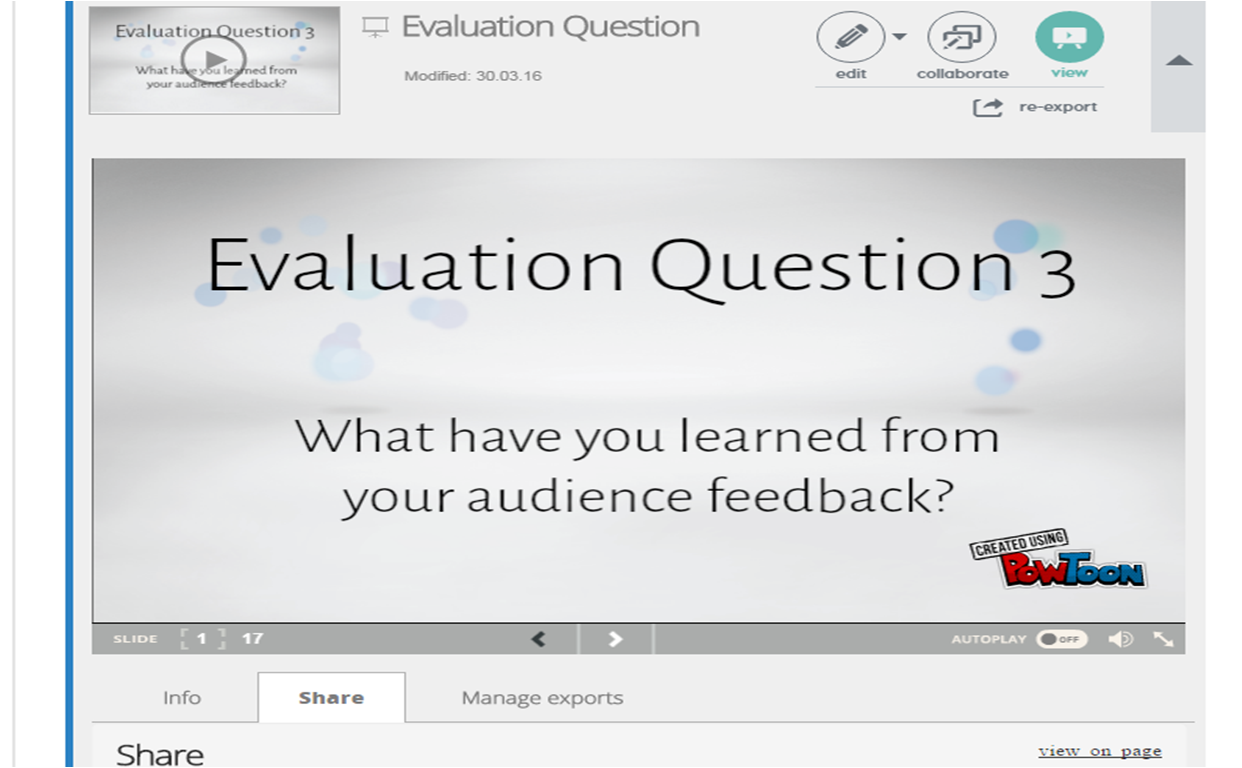Mute the player with the speaker icon
The width and height of the screenshot is (1242, 768).
tap(1122, 639)
